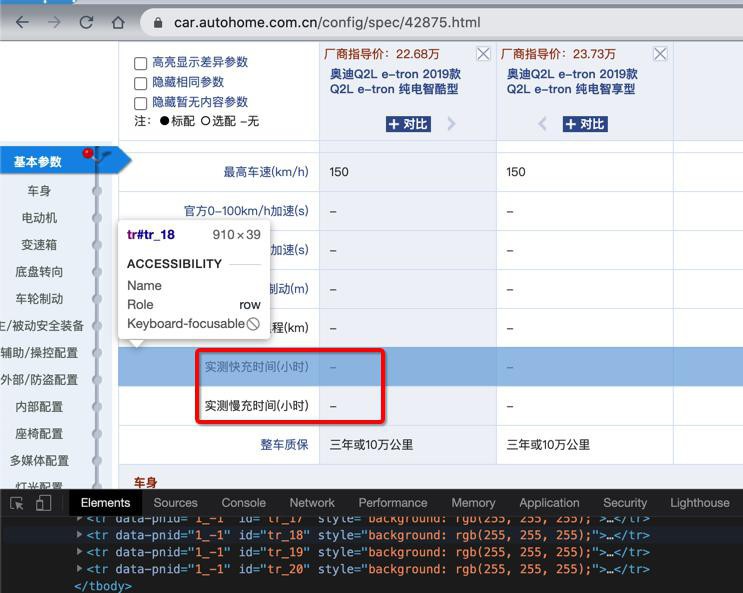Click 实测慢充时间(小时) label

tap(256, 406)
